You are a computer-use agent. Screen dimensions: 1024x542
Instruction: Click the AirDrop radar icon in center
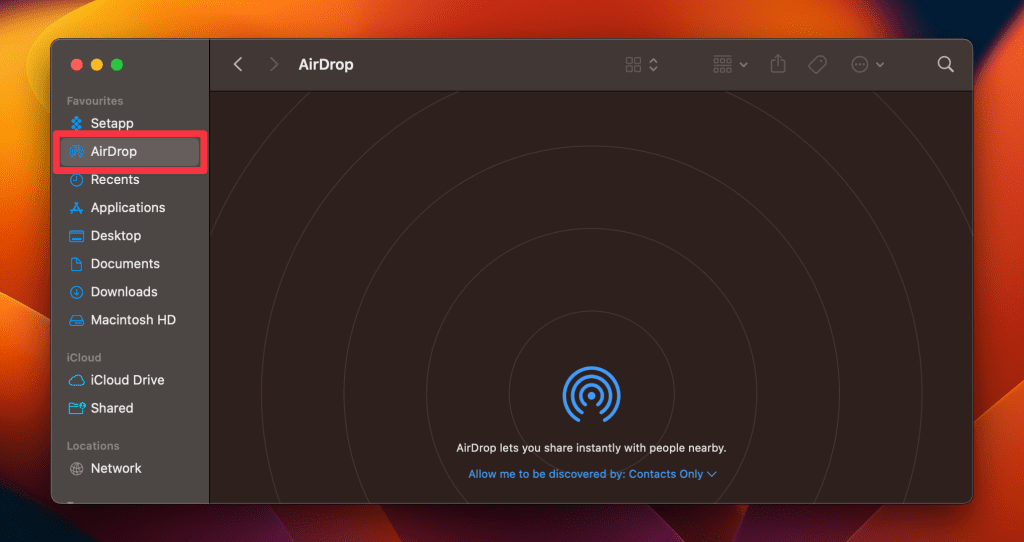point(591,394)
